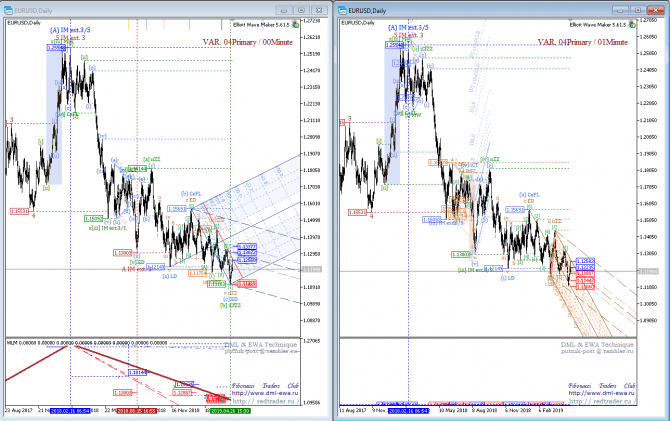Click the '8 Aug 2018' date on the time axis

pyautogui.click(x=484, y=411)
